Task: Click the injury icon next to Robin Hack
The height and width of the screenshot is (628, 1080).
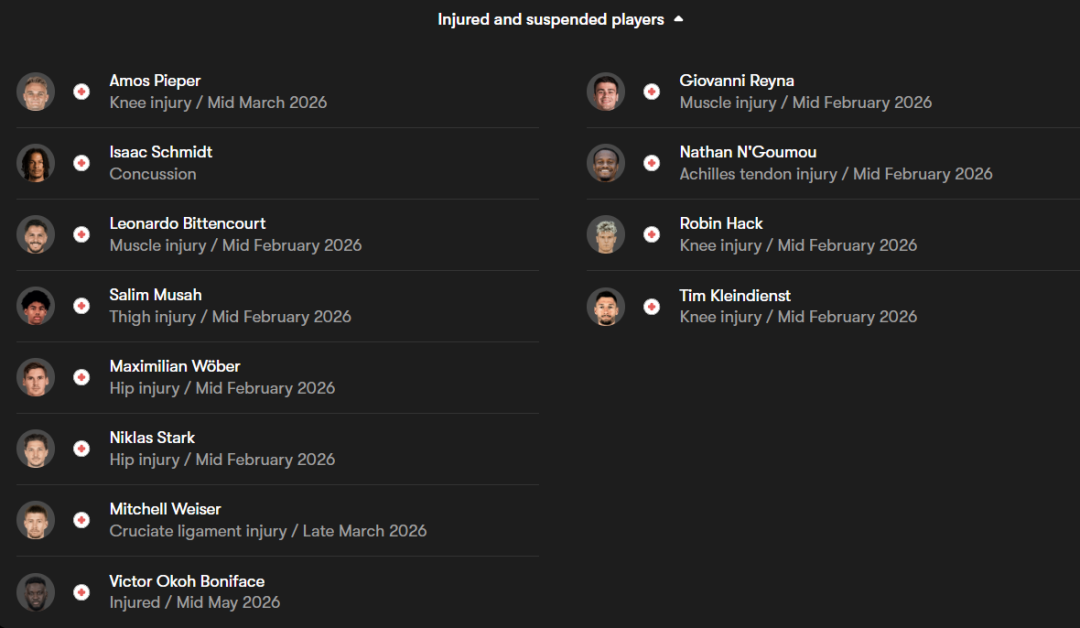Action: point(652,235)
